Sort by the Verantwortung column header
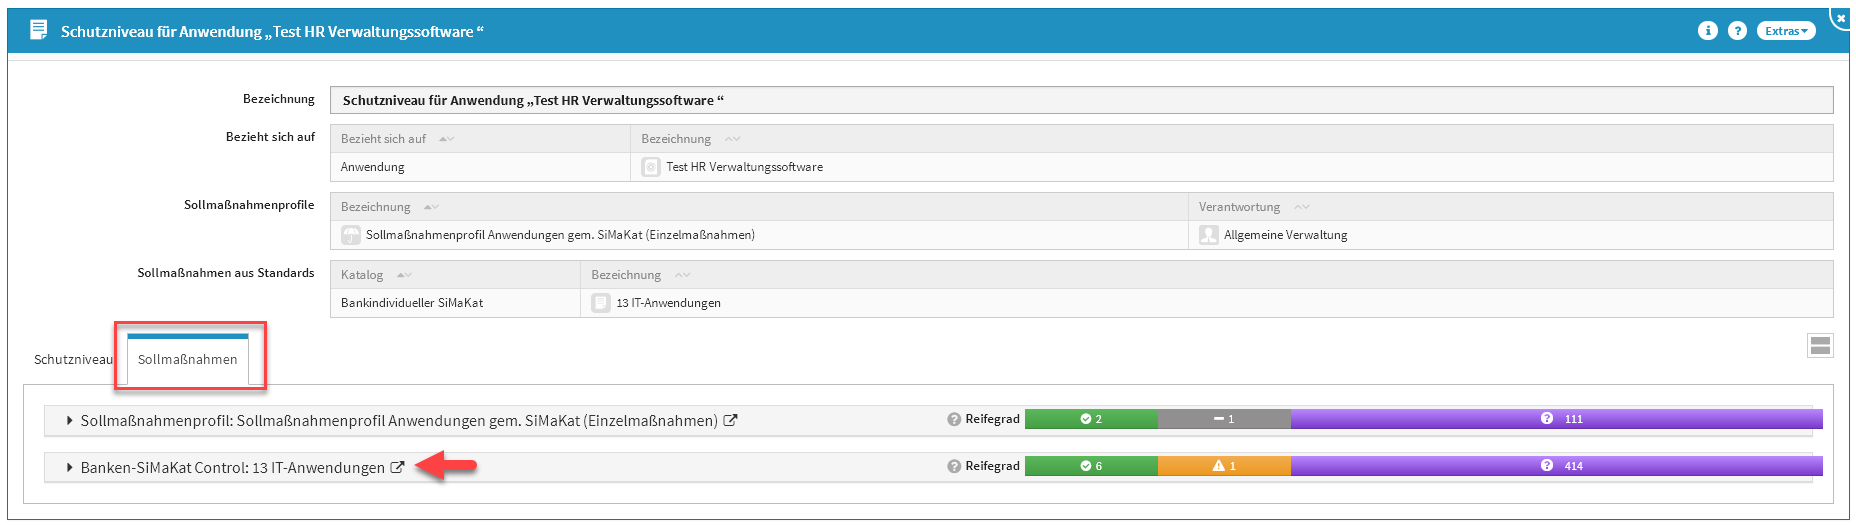Screen dimensions: 1856x525 click(1239, 207)
